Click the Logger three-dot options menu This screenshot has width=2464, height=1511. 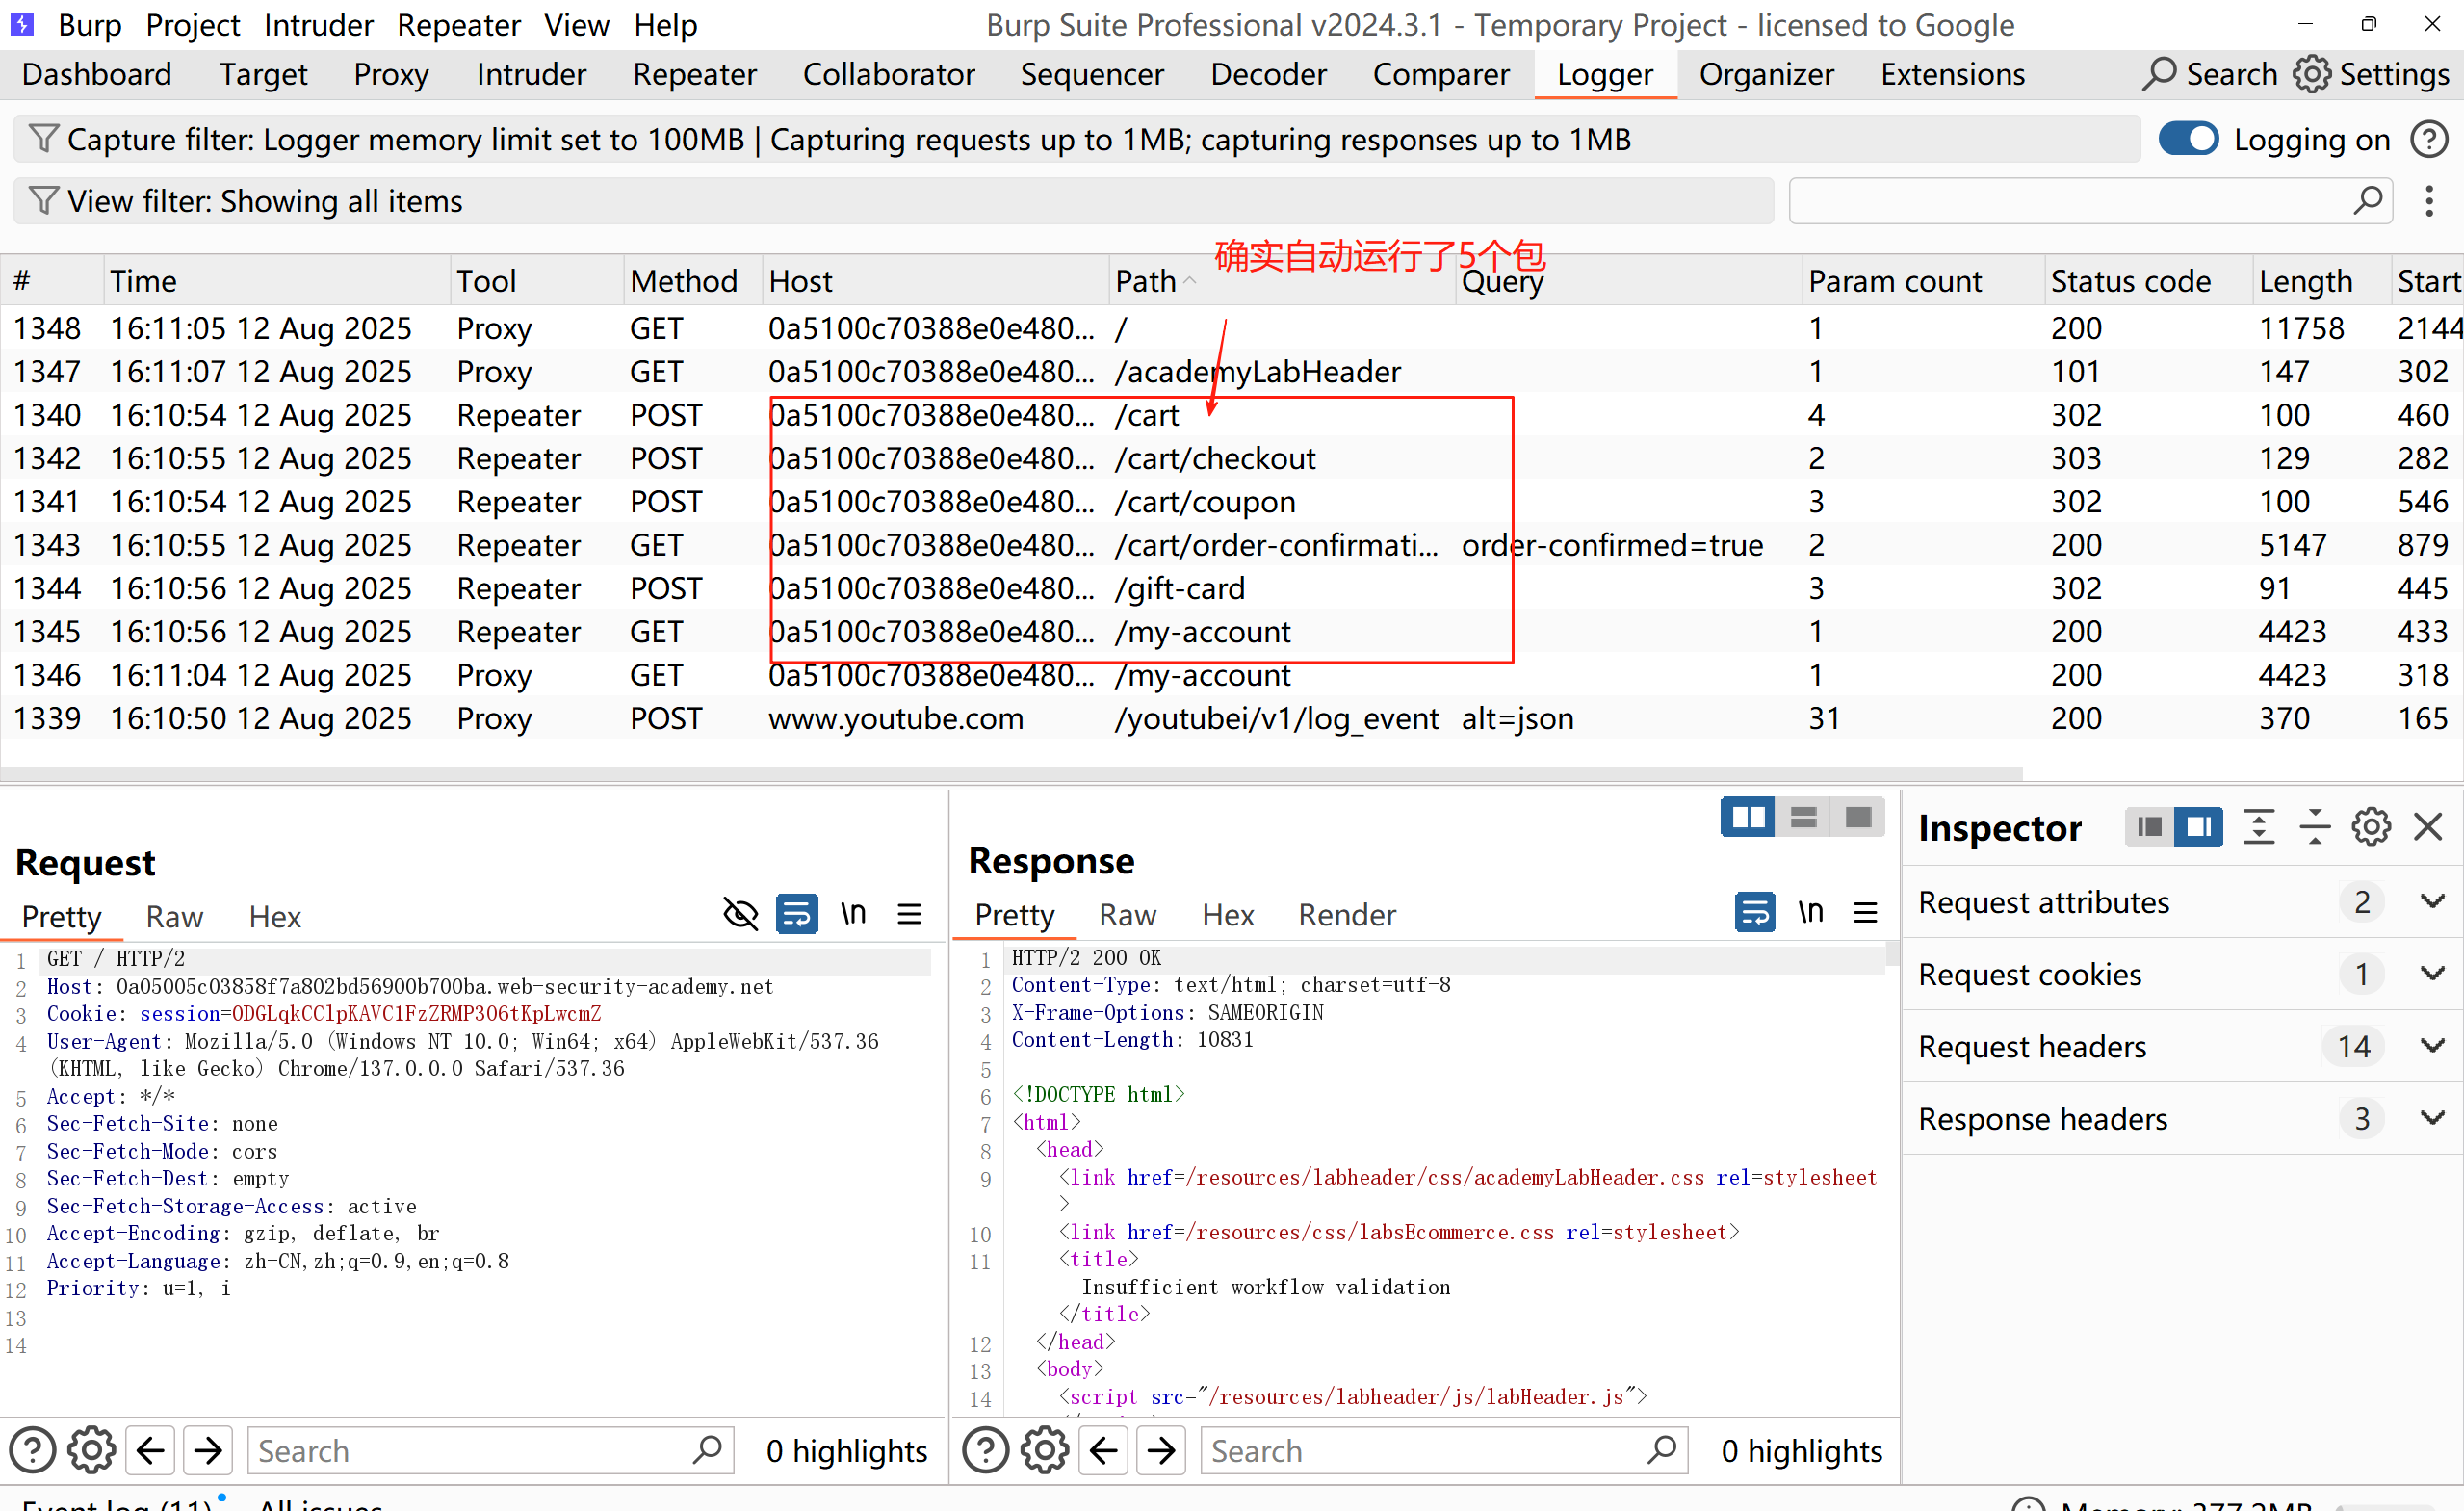pos(2428,201)
